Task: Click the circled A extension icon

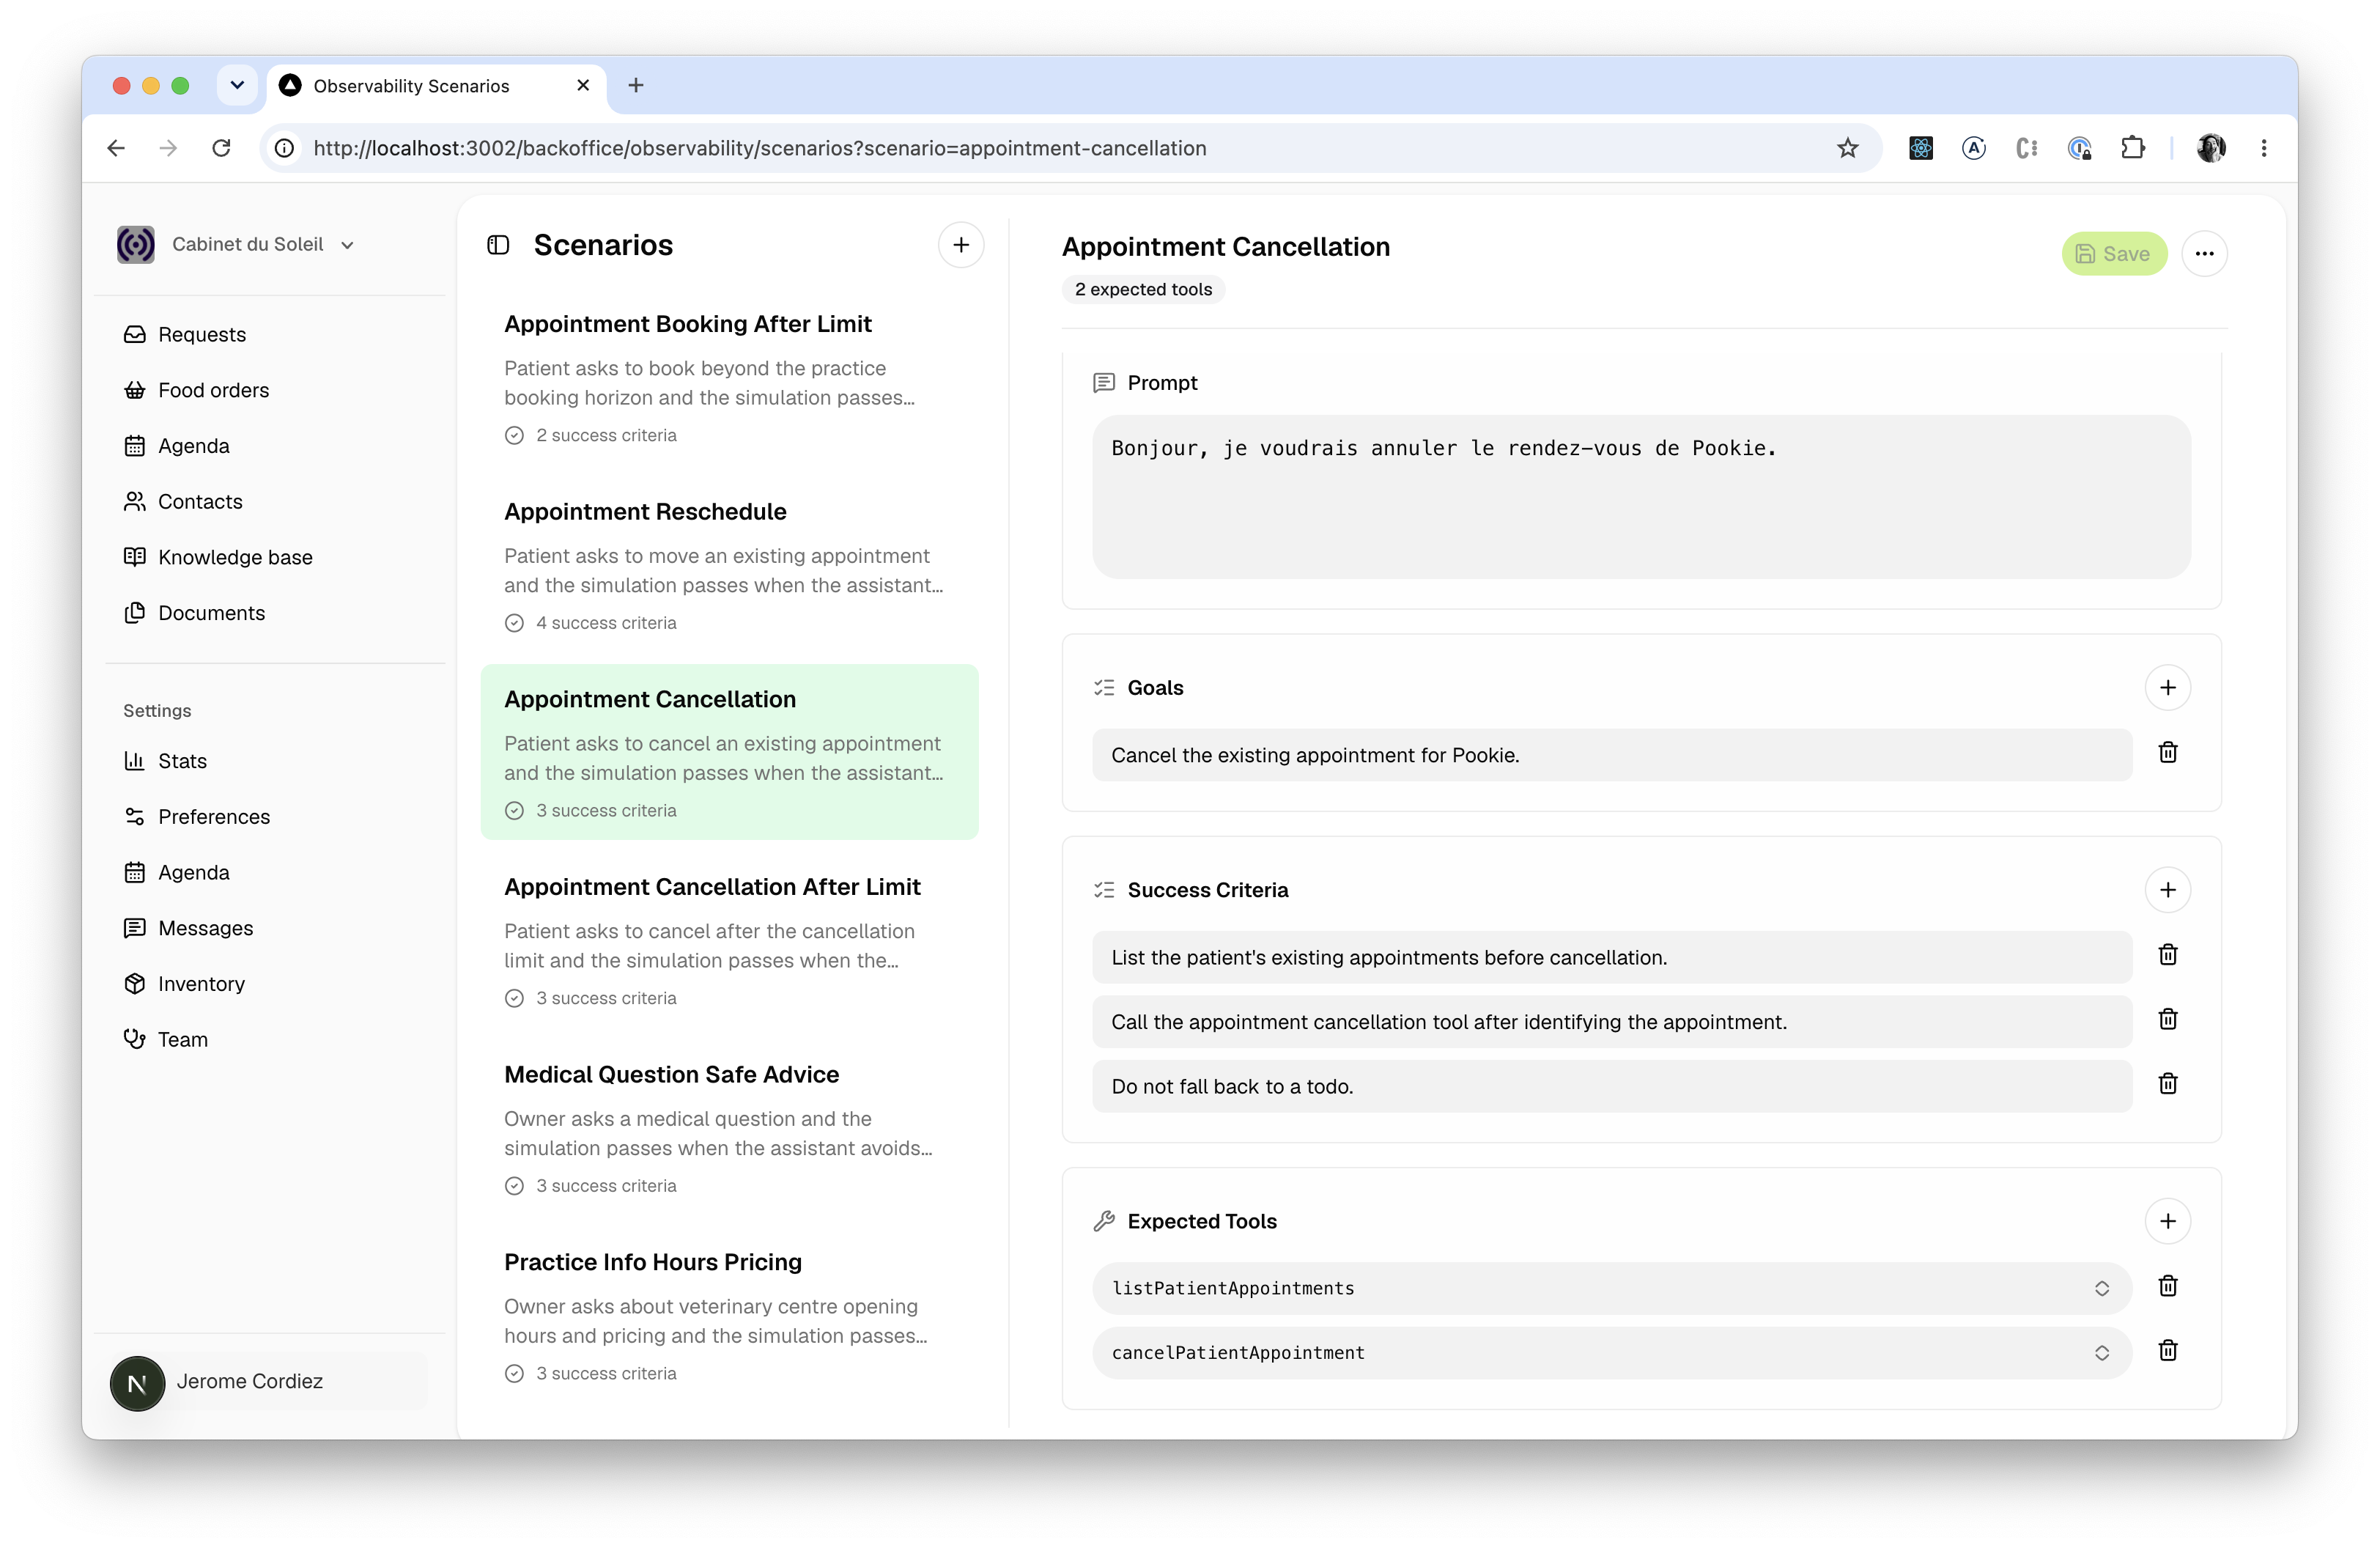Action: click(x=1973, y=148)
